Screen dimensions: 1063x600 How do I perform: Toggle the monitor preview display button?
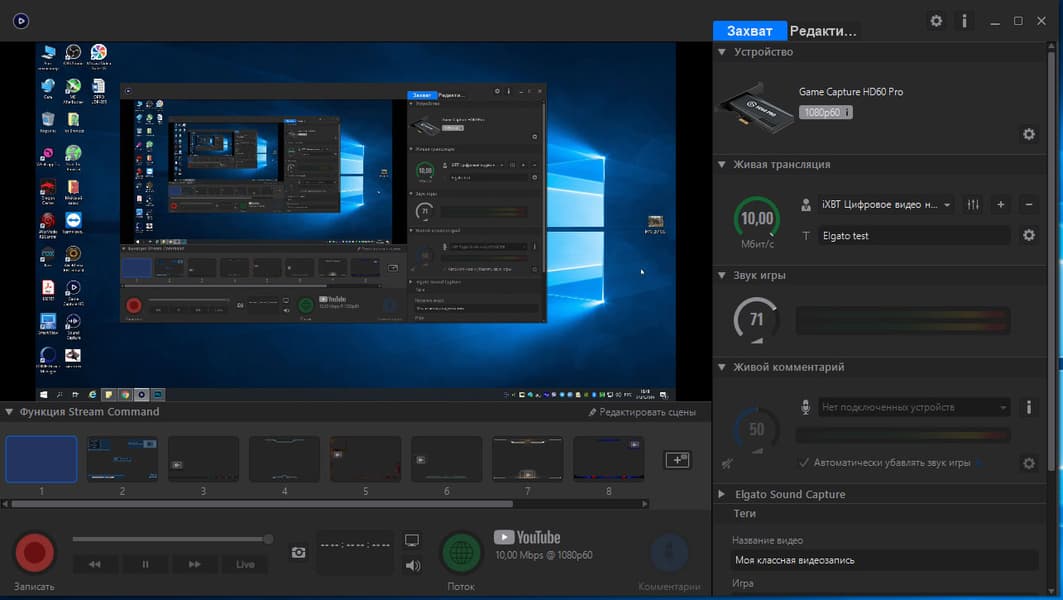pos(412,540)
